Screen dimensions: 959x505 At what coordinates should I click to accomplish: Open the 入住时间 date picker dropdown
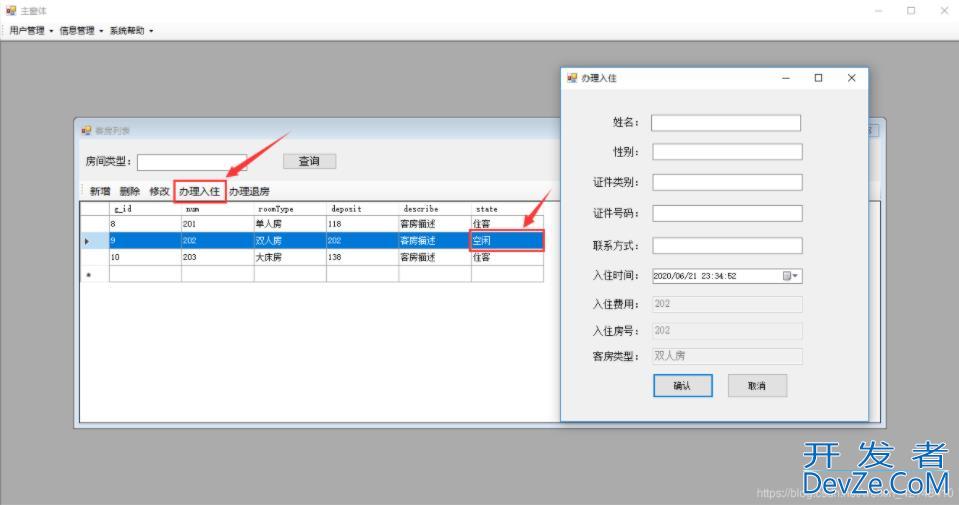pyautogui.click(x=791, y=276)
